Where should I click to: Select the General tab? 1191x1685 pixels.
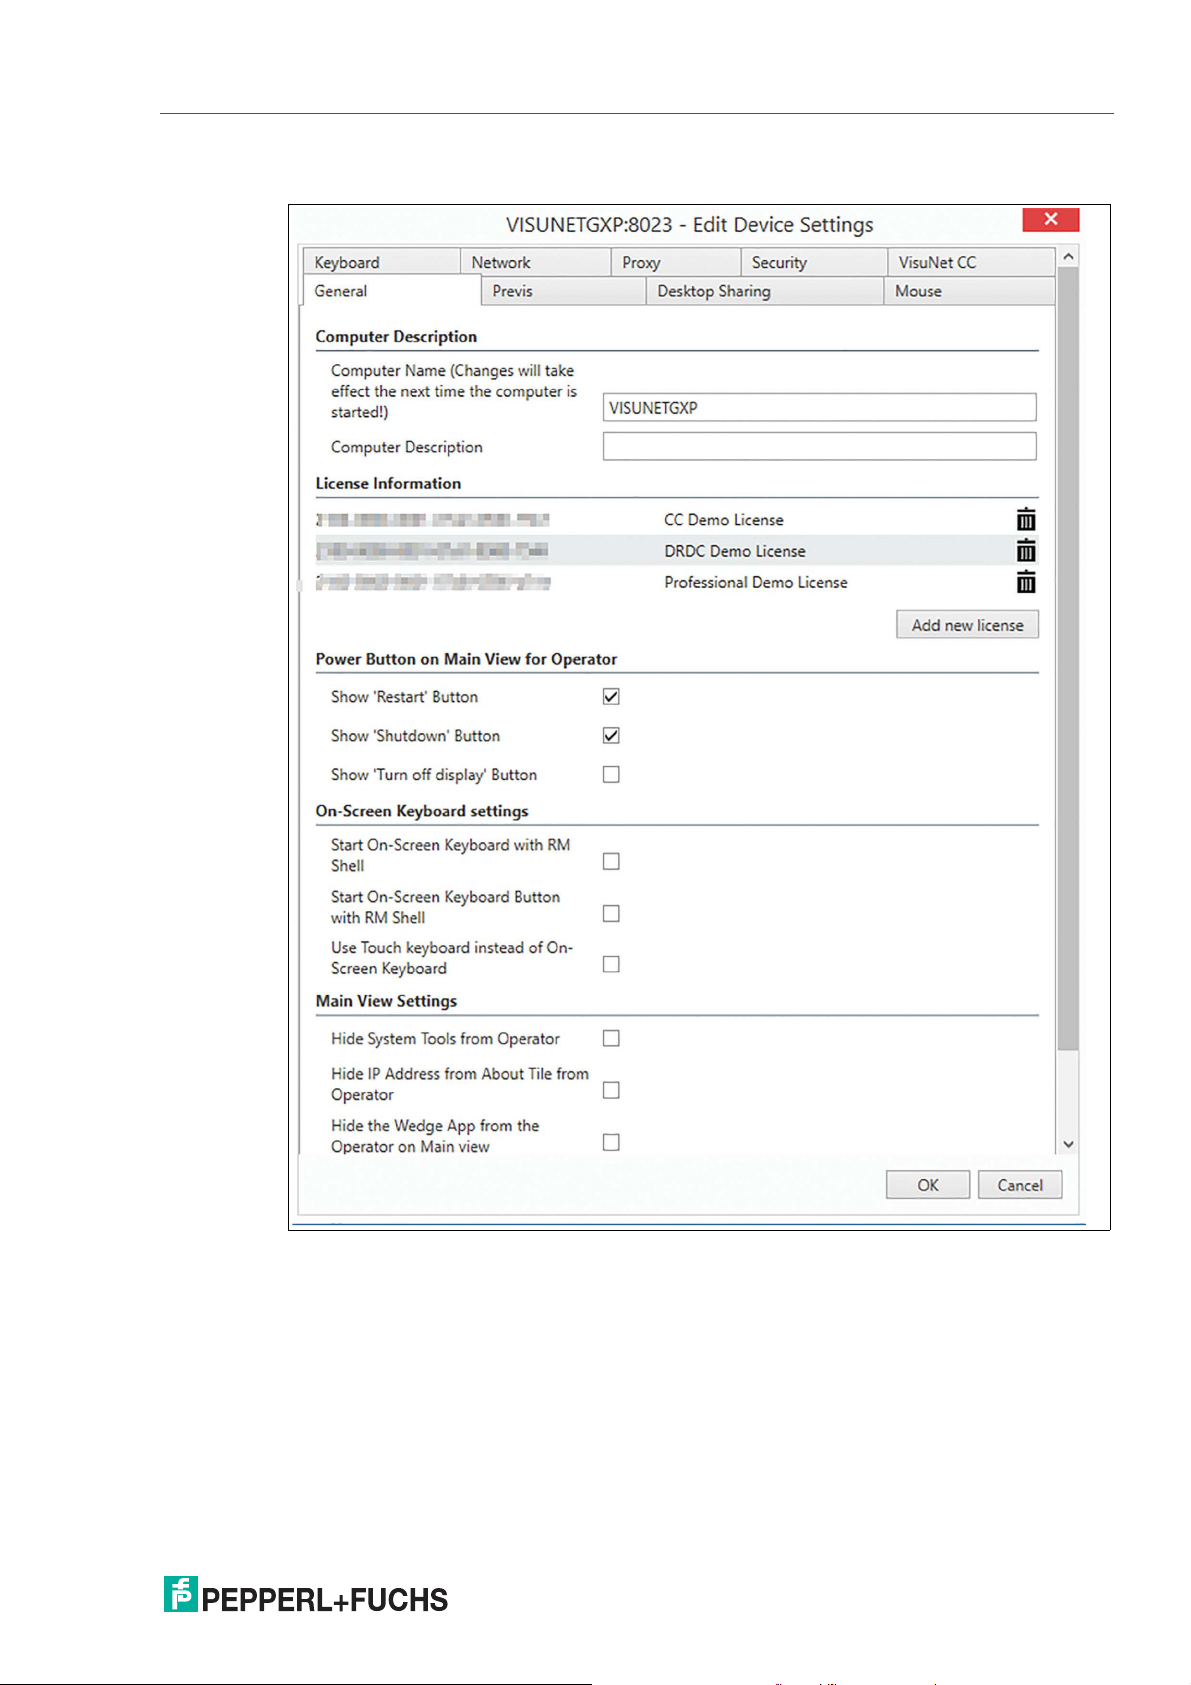click(391, 291)
